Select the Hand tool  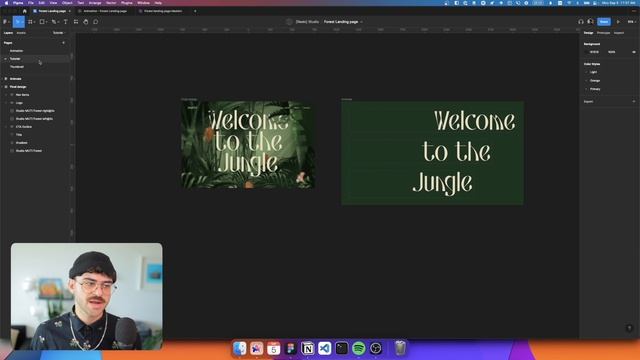point(86,22)
